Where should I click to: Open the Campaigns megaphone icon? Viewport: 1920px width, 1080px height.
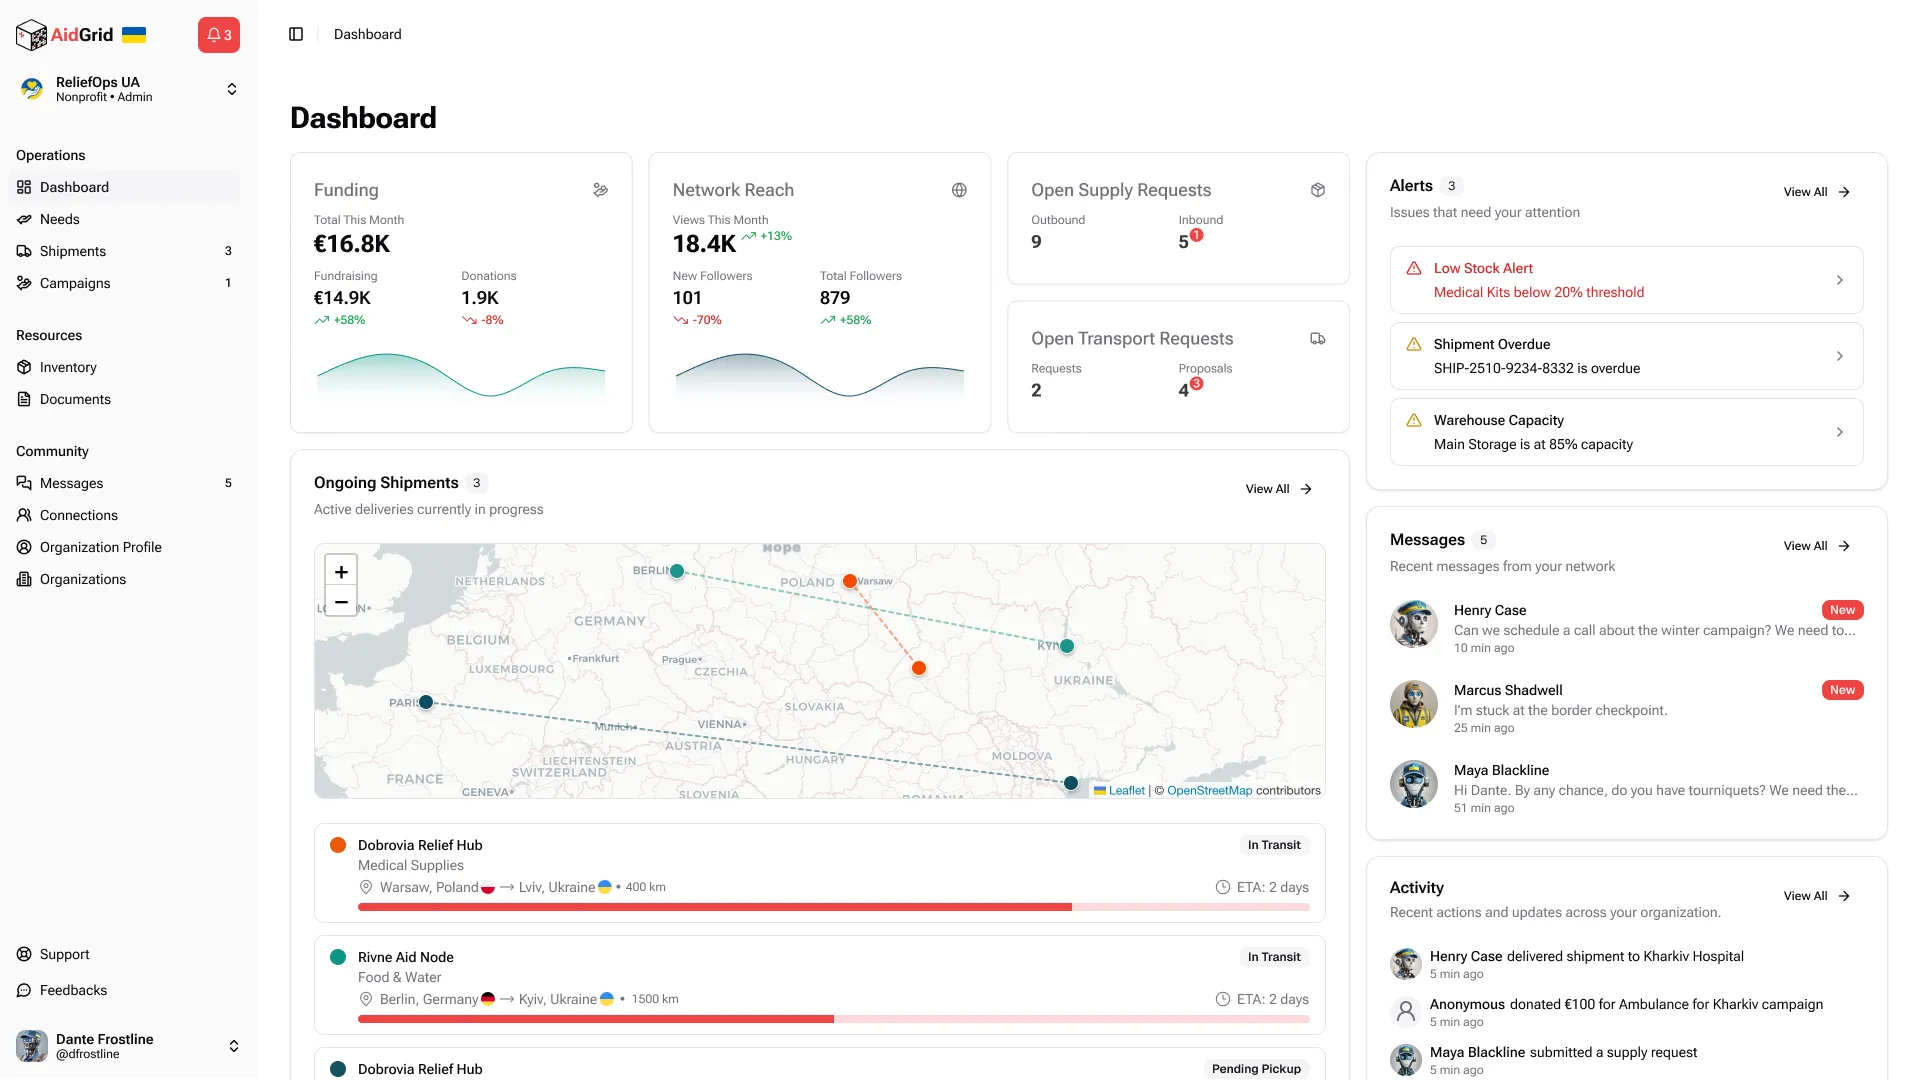pos(25,283)
